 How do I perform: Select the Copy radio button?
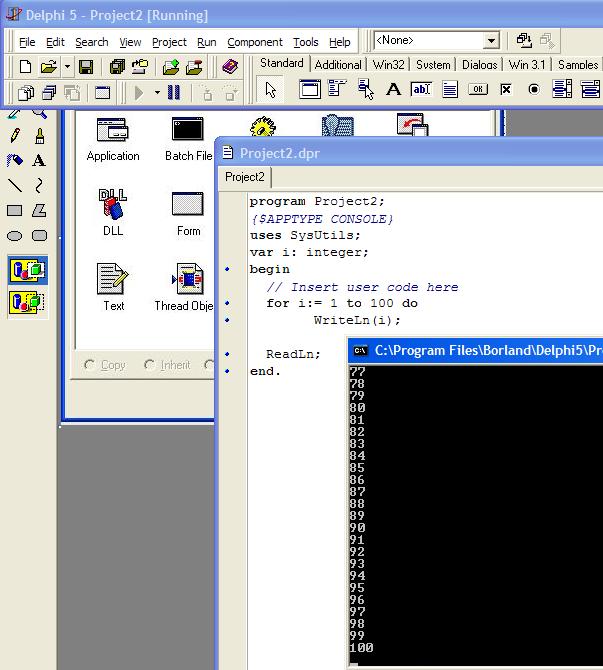91,365
